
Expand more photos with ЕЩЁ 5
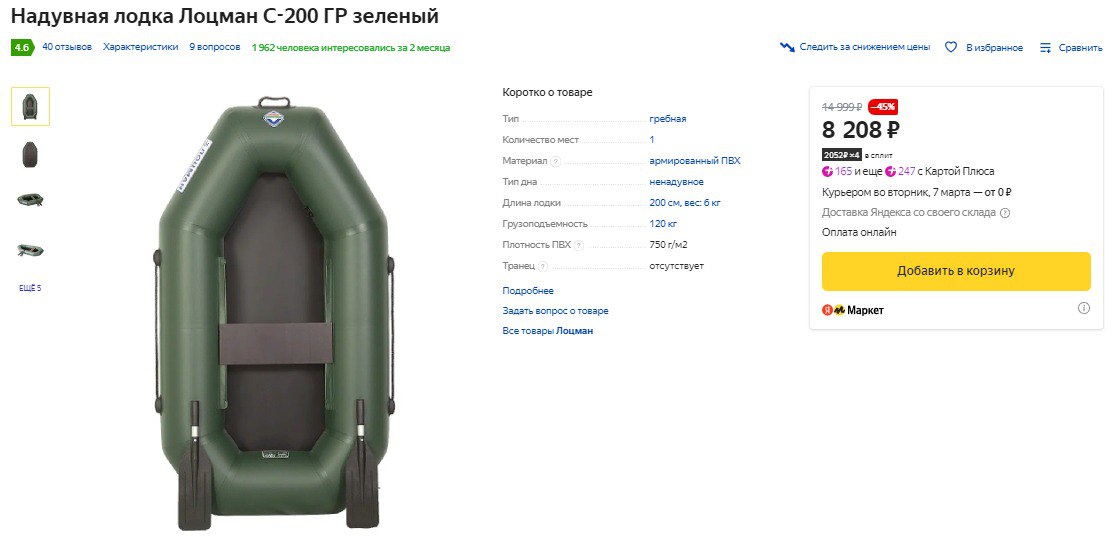(30, 288)
